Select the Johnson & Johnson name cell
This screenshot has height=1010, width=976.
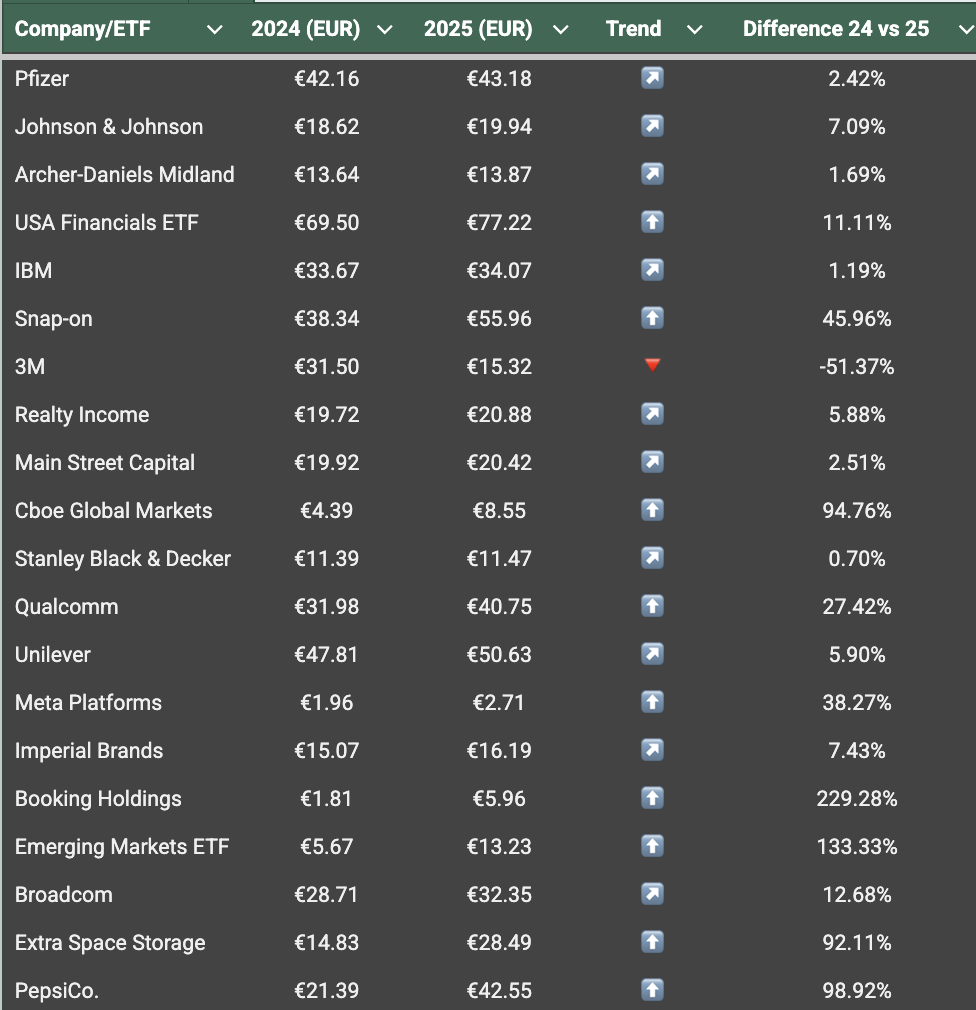click(109, 127)
